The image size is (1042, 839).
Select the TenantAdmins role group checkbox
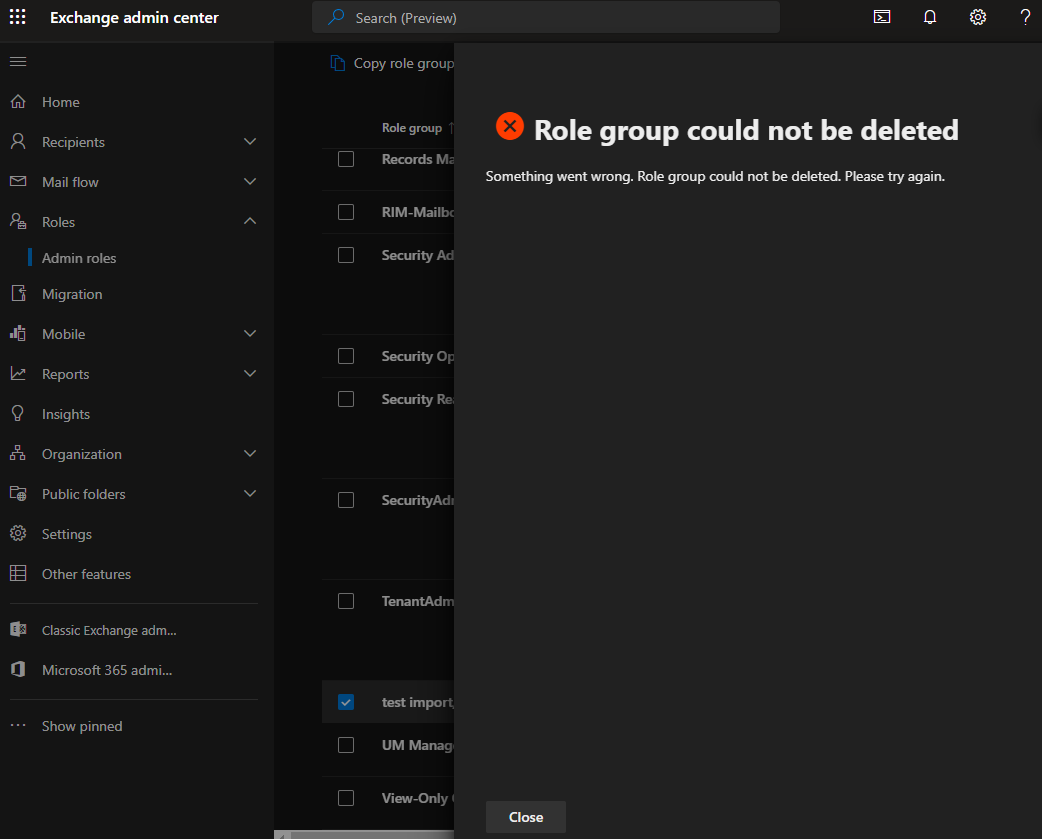pyautogui.click(x=345, y=600)
